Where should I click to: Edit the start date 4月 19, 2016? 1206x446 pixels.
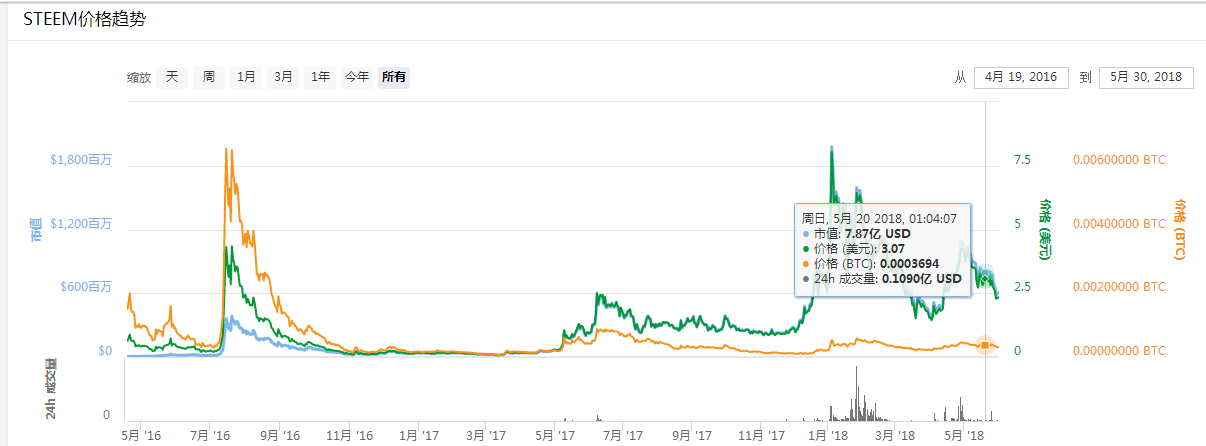1020,77
